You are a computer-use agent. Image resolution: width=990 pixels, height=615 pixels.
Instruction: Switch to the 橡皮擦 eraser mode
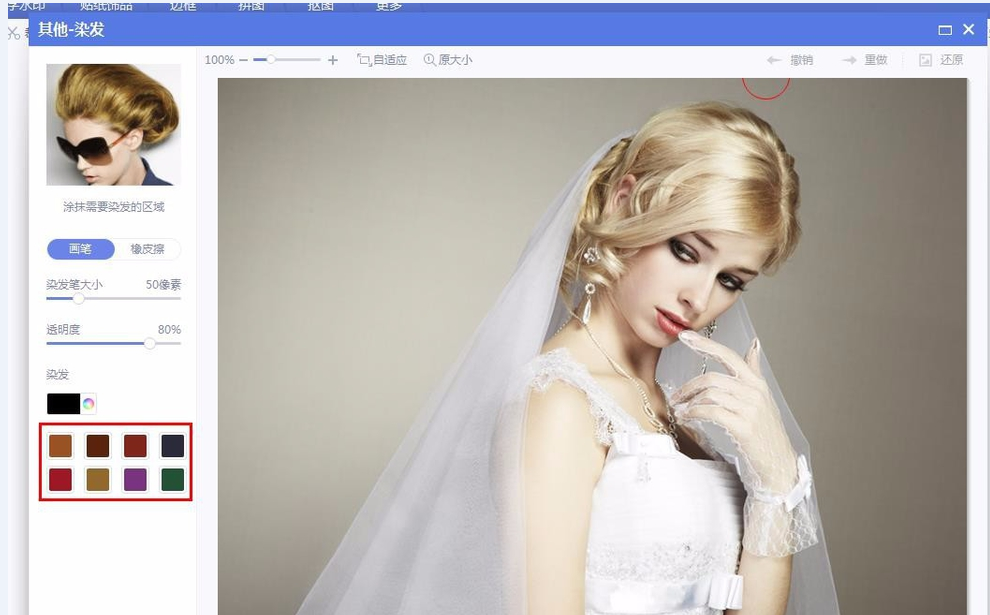(x=147, y=249)
